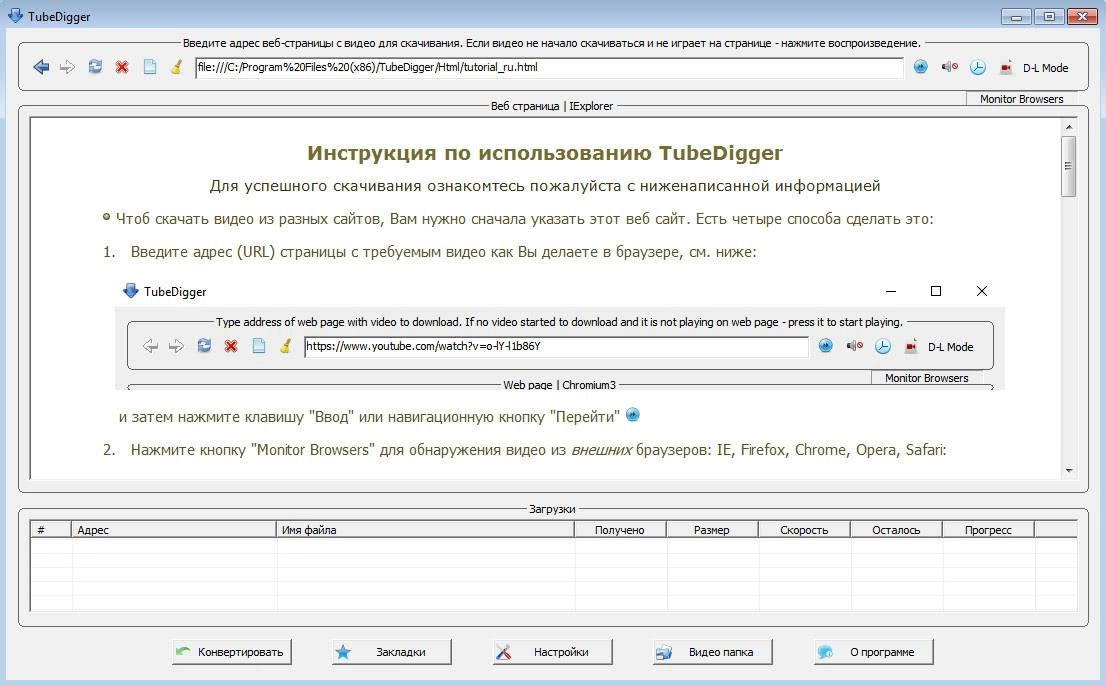
Task: Click the refresh icon in tutorial screenshot
Action: coord(204,345)
